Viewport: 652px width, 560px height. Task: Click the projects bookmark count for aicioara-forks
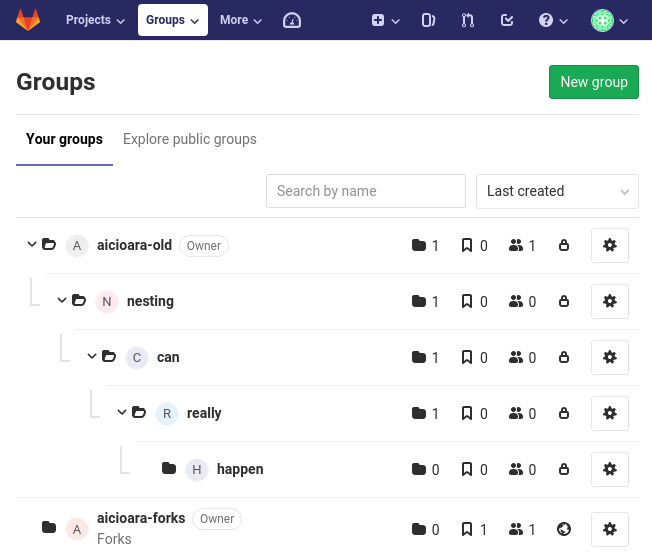(474, 529)
